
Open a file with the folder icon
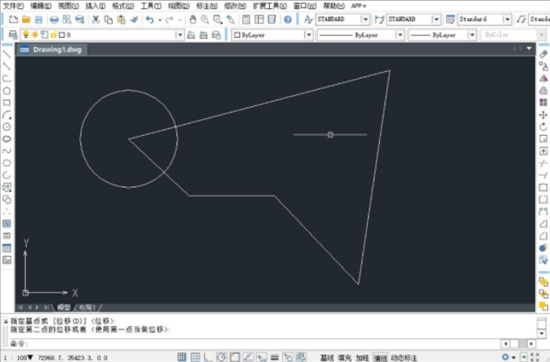(x=26, y=19)
